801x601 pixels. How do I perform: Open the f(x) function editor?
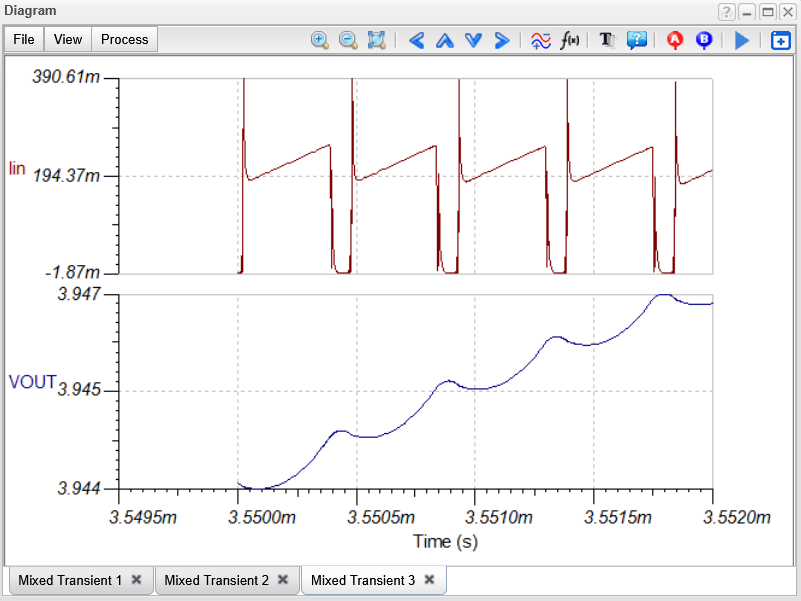click(570, 40)
